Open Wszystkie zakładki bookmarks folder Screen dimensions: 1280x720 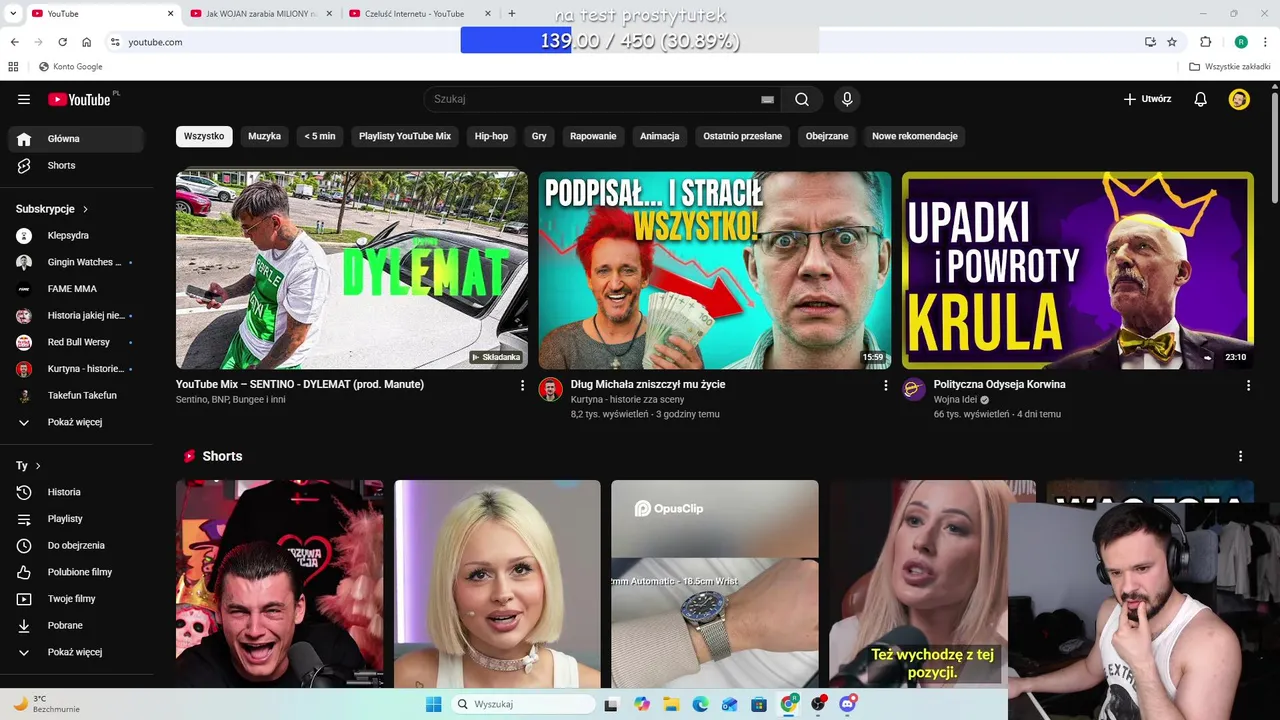[x=1229, y=67]
